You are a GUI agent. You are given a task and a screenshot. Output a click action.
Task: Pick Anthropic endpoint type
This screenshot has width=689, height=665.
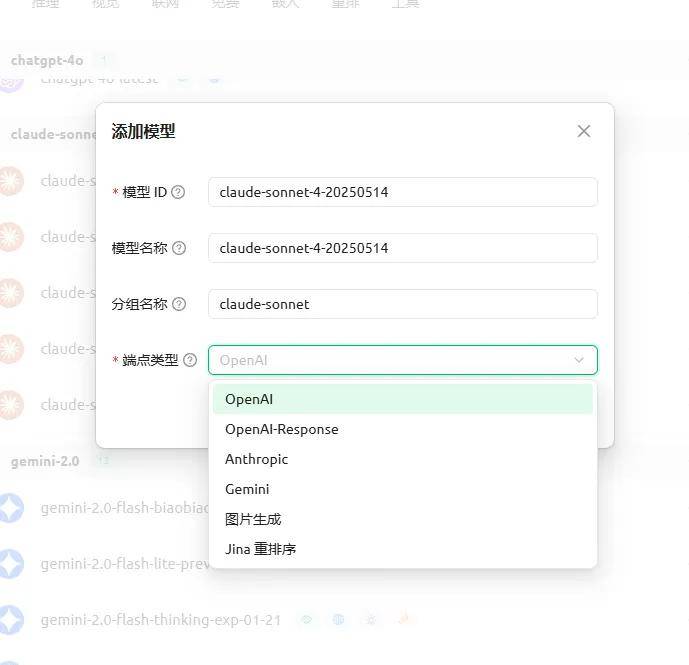[x=403, y=459]
